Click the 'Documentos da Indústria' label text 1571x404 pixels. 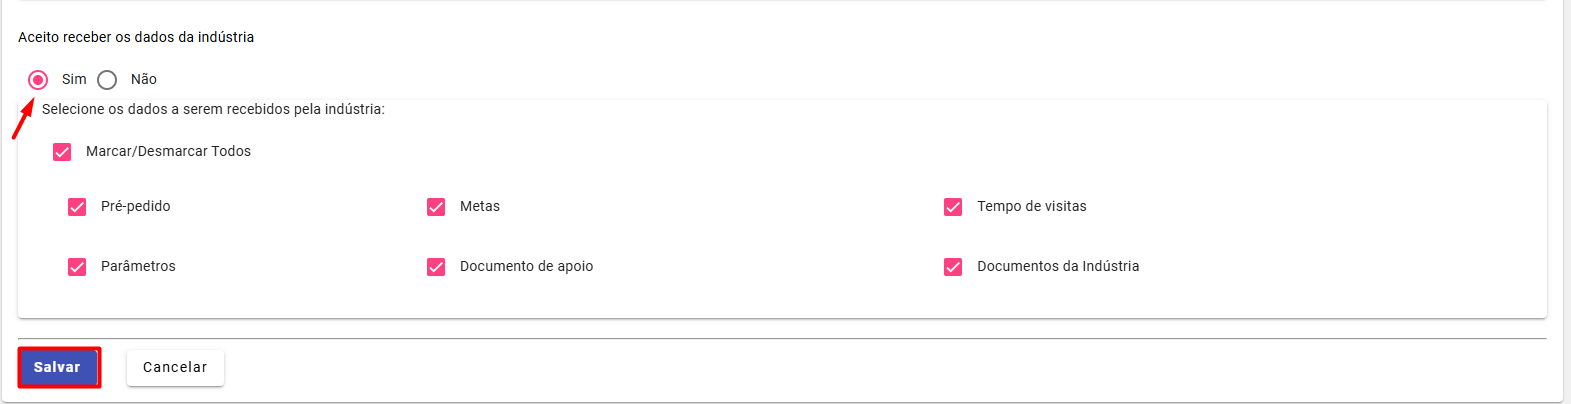[1058, 266]
